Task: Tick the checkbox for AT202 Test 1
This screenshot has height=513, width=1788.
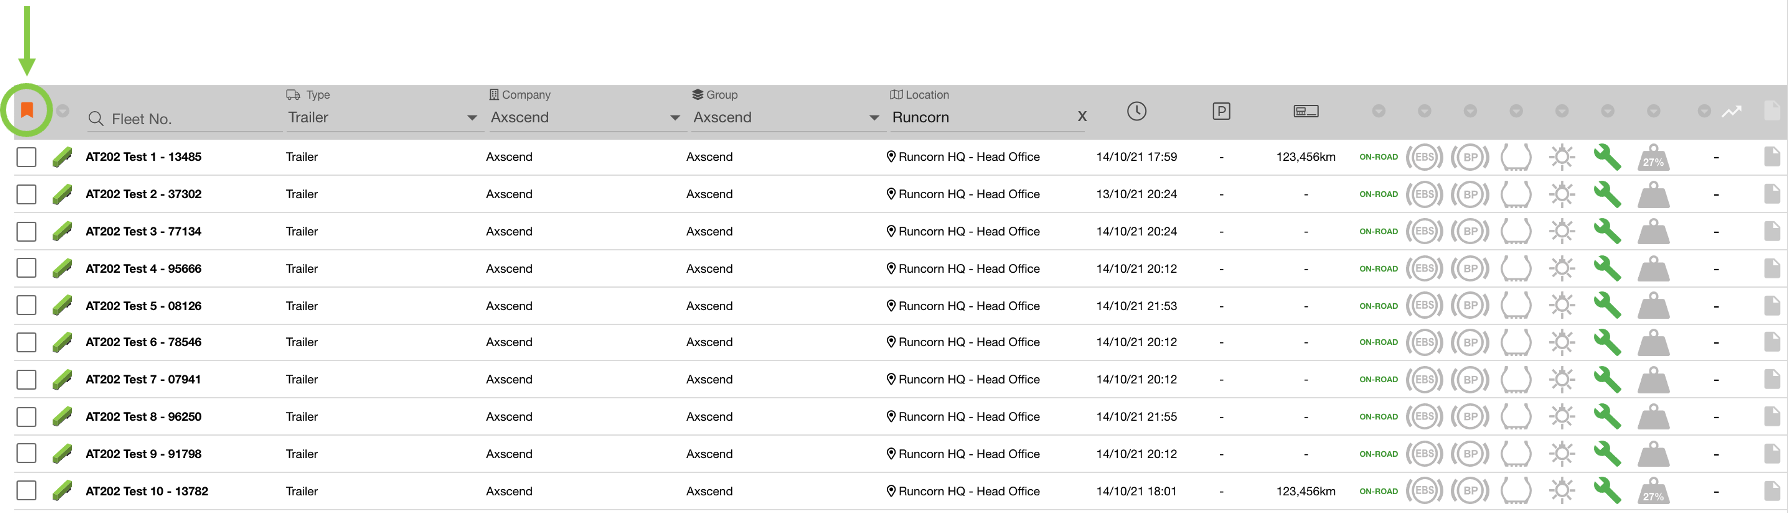Action: click(27, 157)
